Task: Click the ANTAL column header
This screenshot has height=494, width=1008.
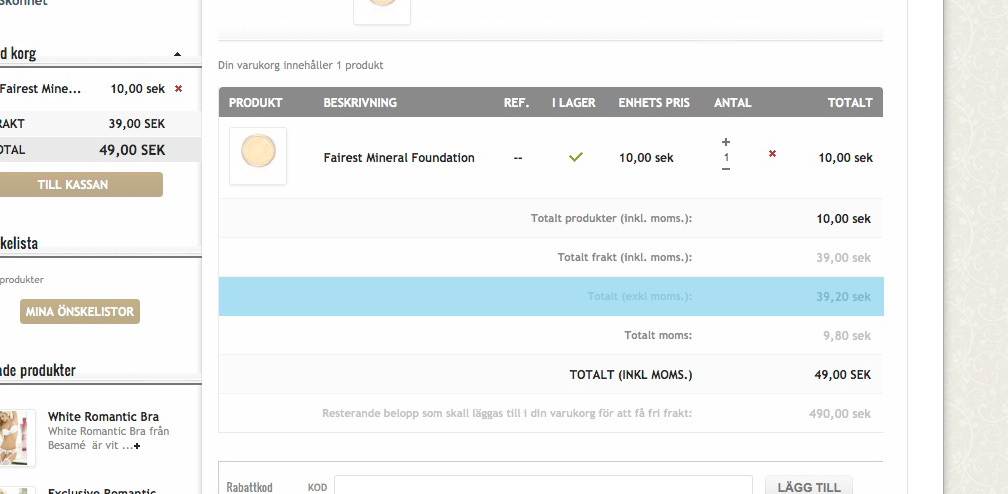Action: coord(733,102)
